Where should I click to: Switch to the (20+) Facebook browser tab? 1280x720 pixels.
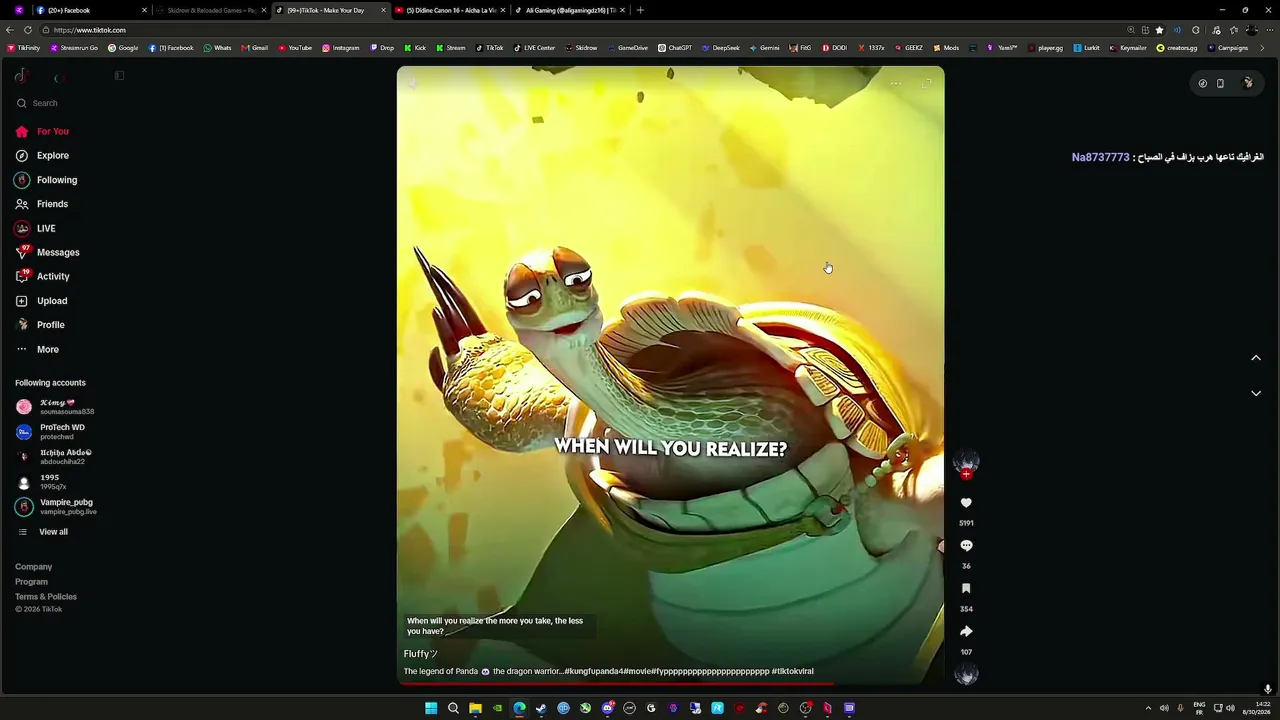click(92, 10)
